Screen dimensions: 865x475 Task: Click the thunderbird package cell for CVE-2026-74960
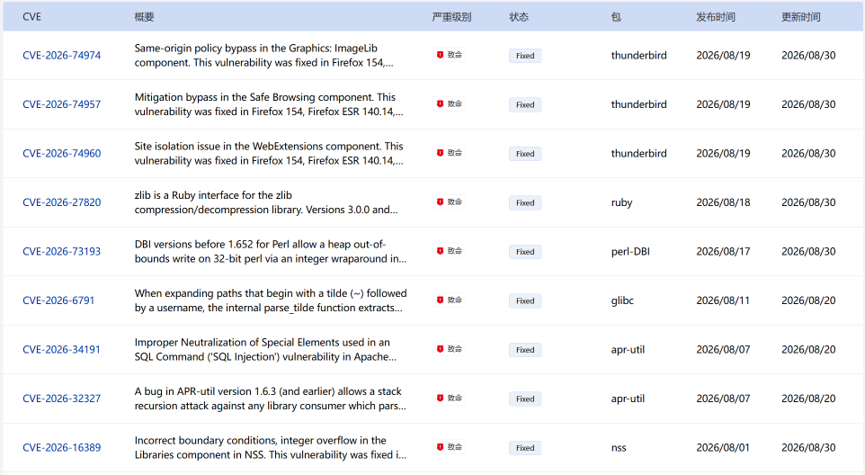[x=638, y=153]
